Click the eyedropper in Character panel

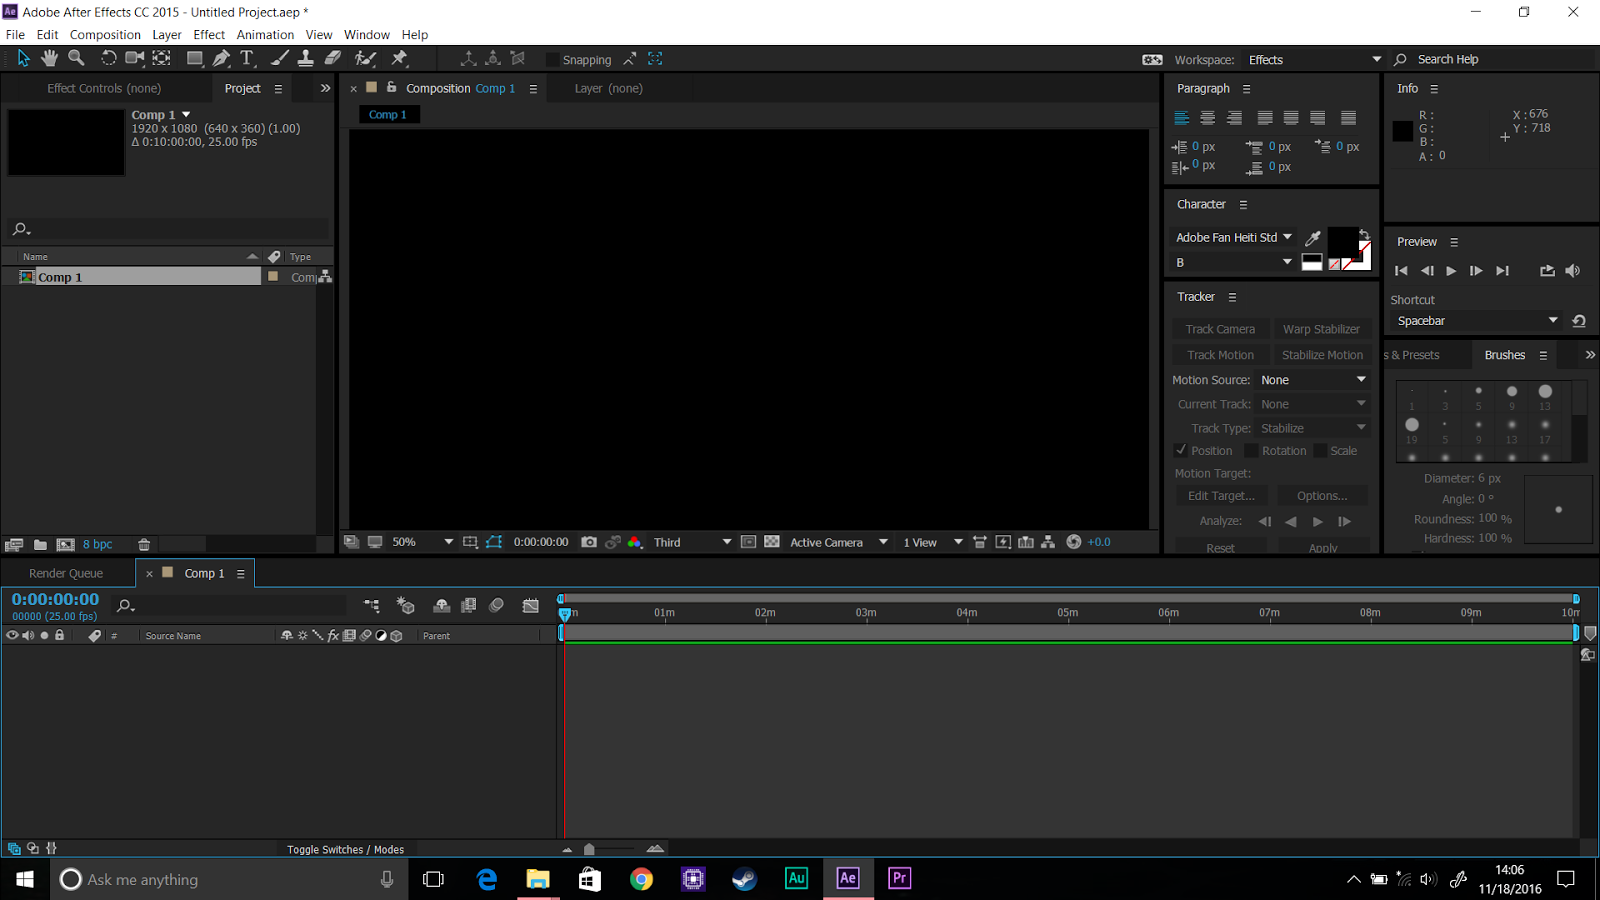1313,238
